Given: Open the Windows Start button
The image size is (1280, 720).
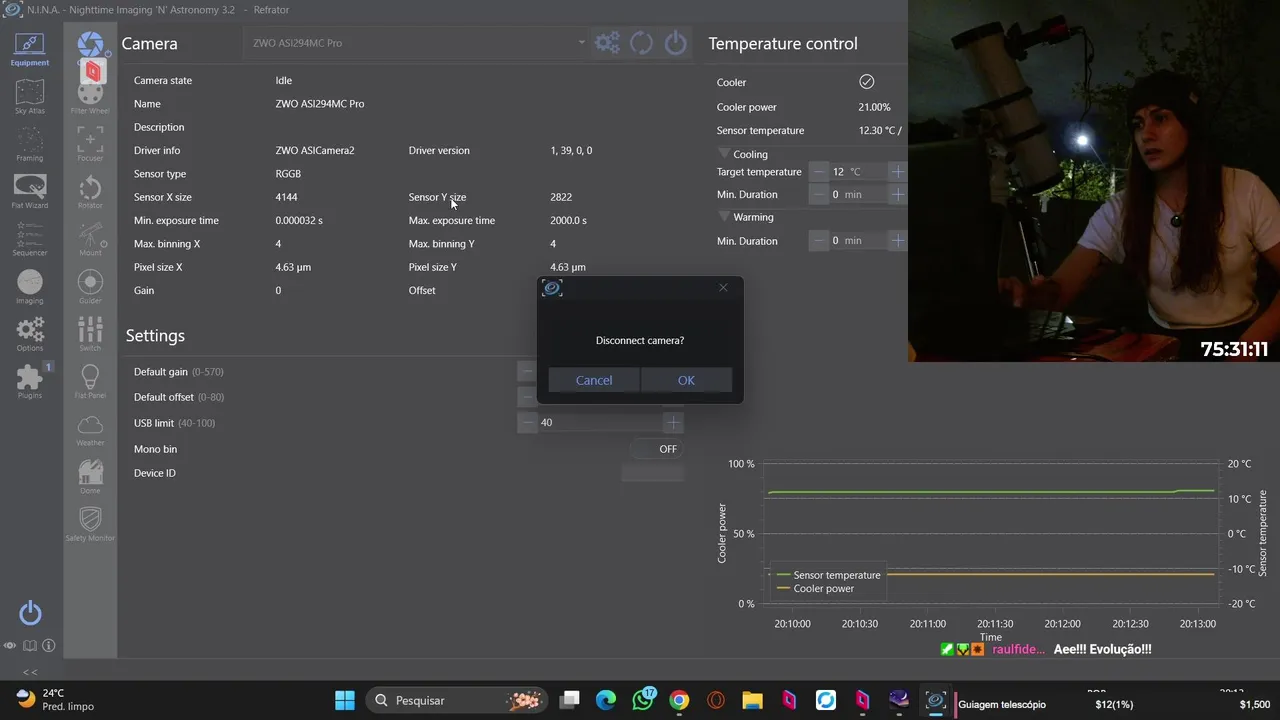Looking at the screenshot, I should (x=345, y=700).
